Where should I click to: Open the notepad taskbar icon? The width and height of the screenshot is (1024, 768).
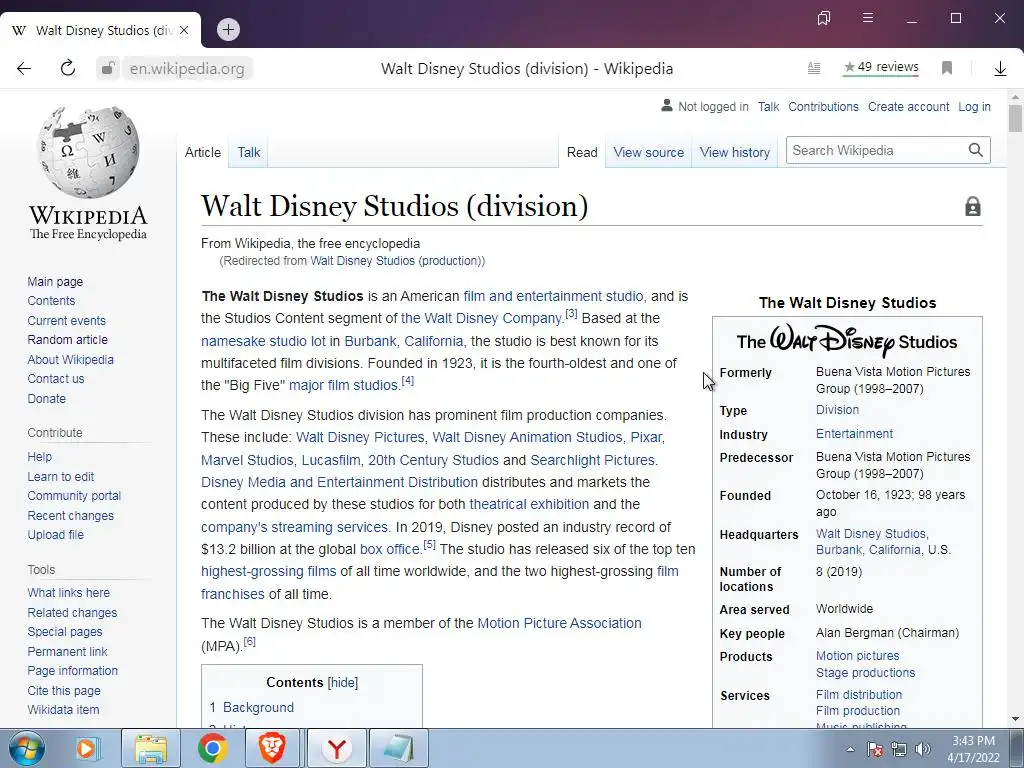(x=399, y=748)
